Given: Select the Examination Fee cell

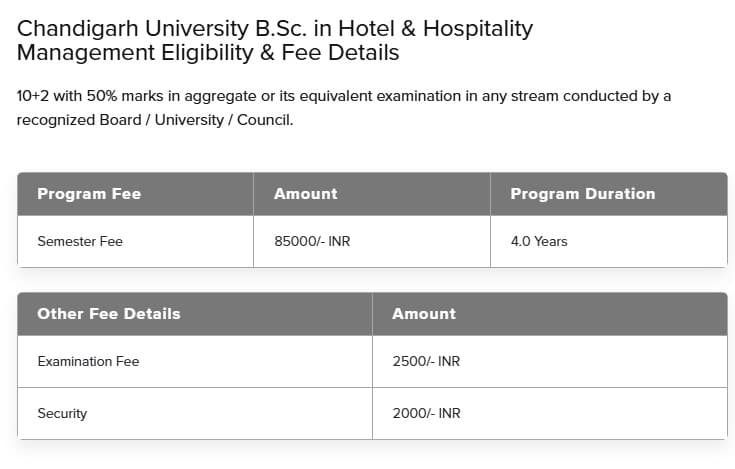Looking at the screenshot, I should tap(88, 361).
